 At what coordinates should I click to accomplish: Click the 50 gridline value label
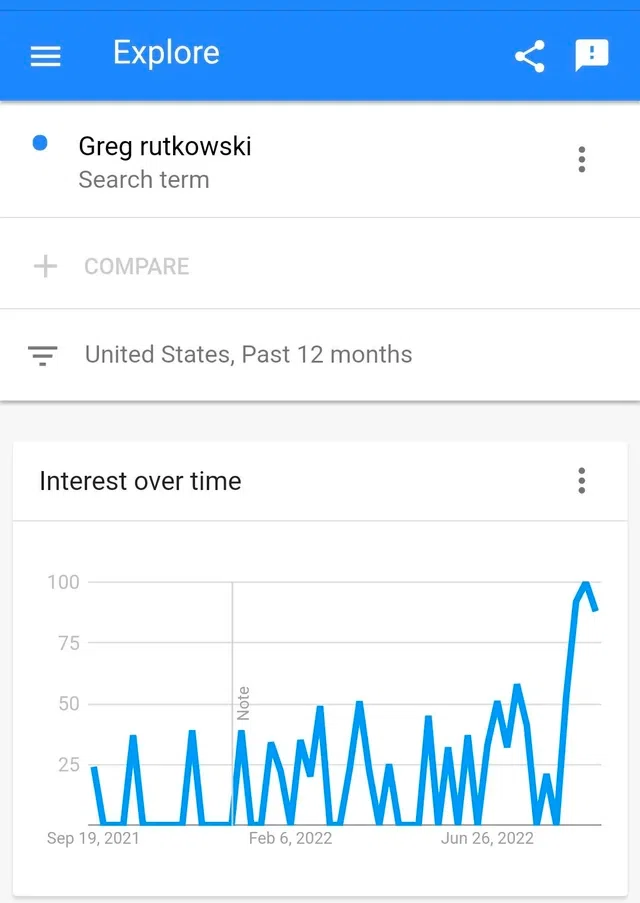click(69, 704)
